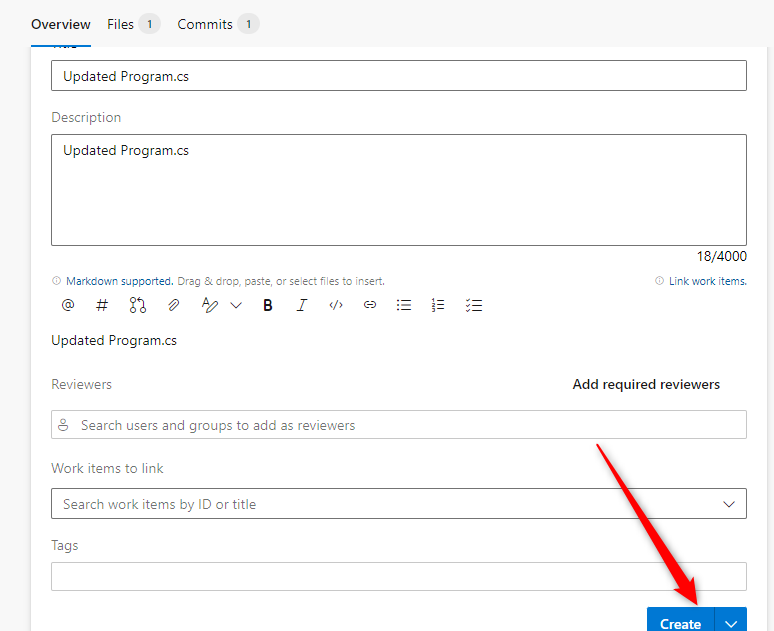
Task: Click the Link work items link
Action: point(707,281)
